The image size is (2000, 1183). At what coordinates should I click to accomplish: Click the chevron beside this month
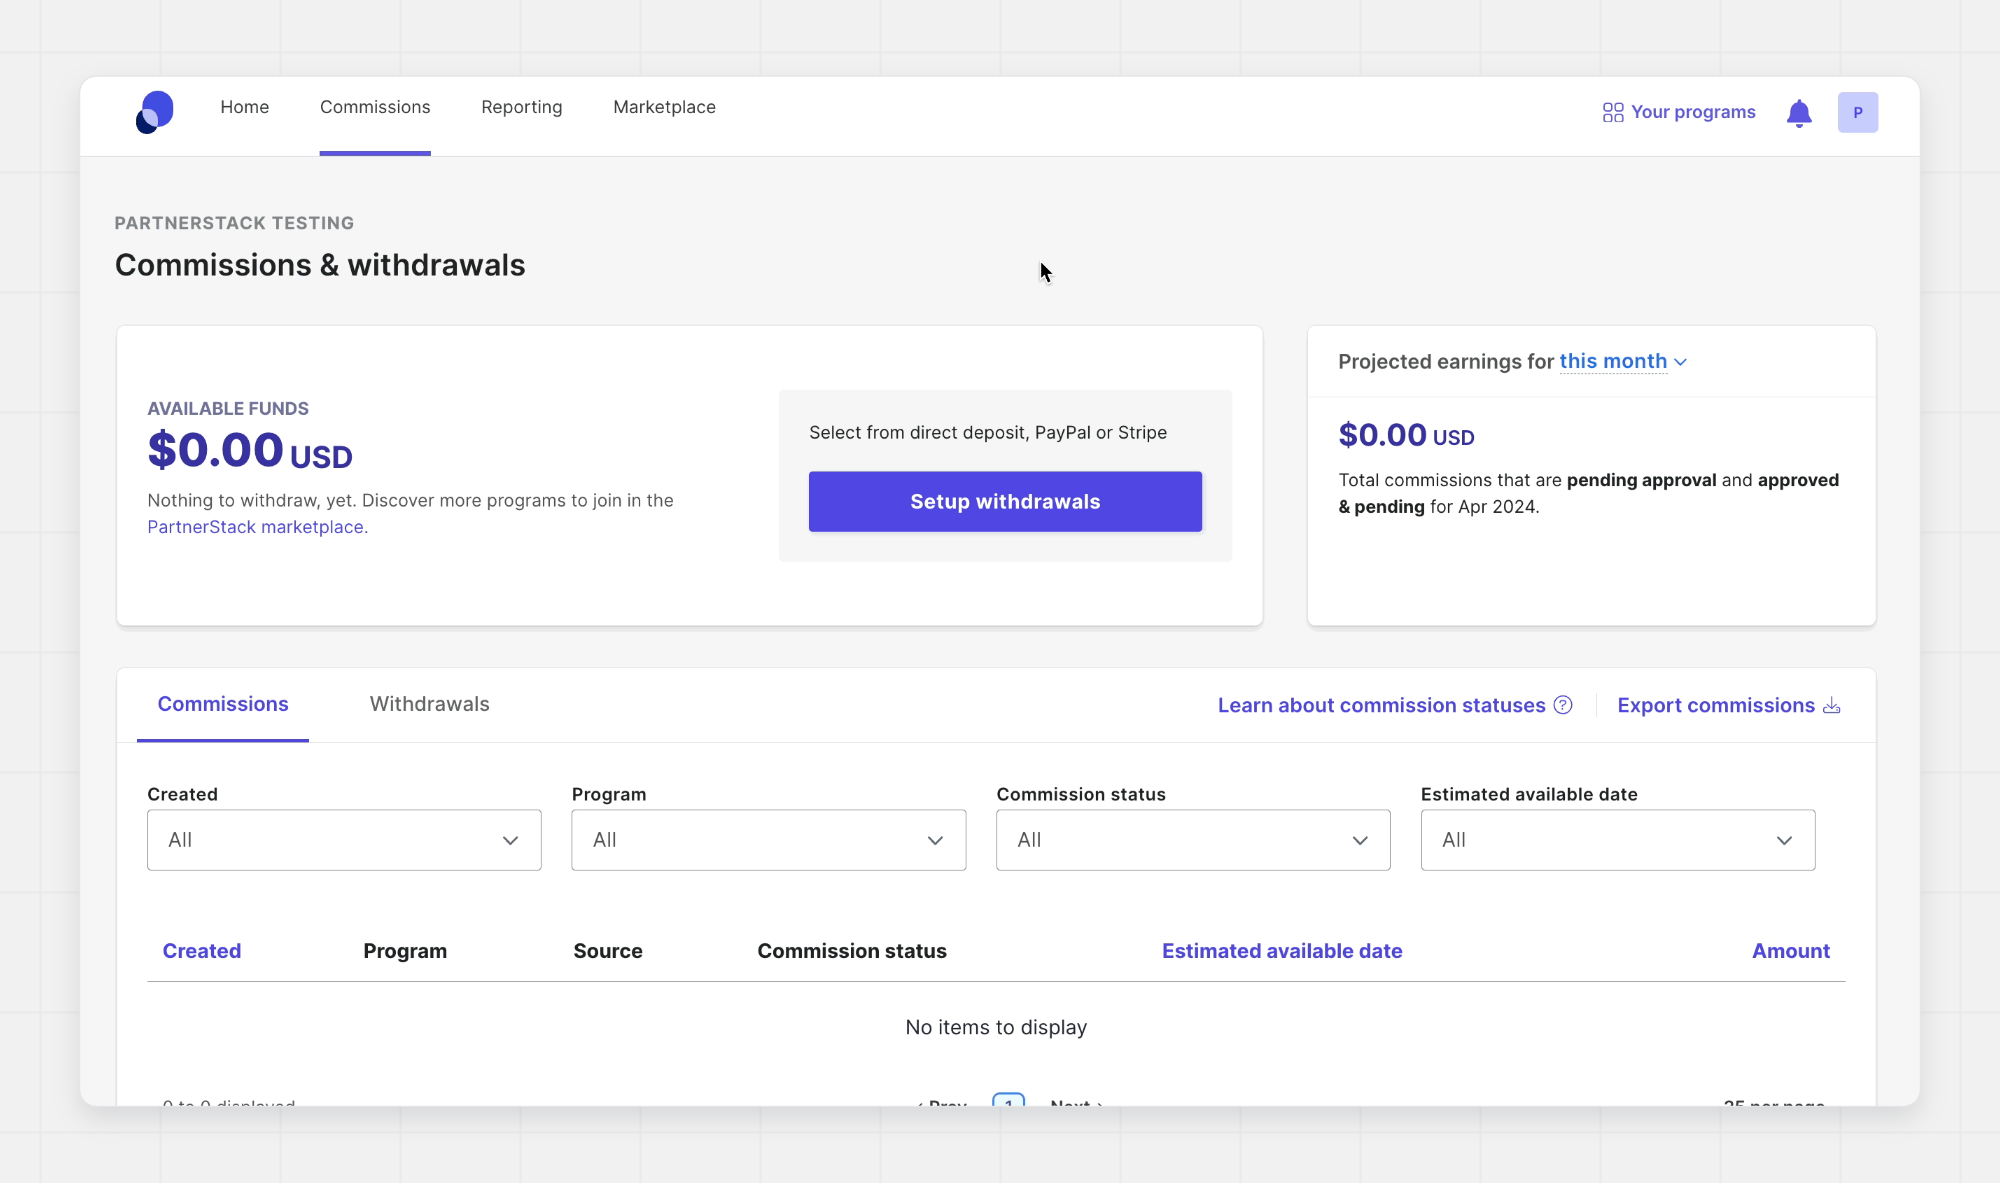pos(1680,362)
